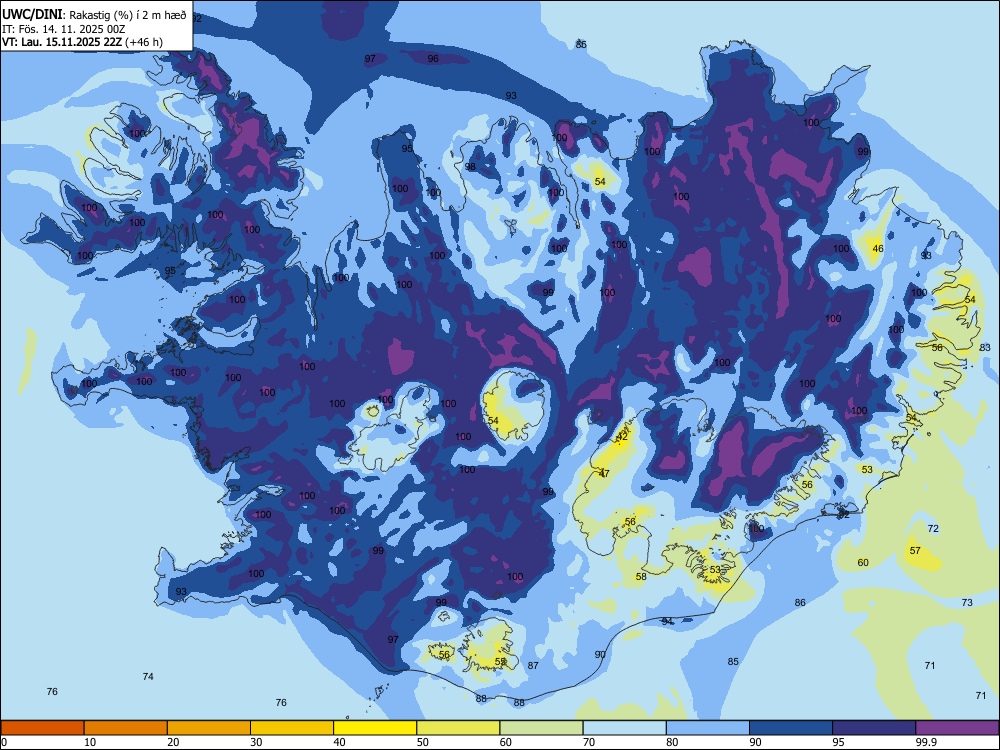Click the title text "UWC/DINI: Rakastig (%) í 2 m hæð"
1000x750 pixels.
pos(94,15)
